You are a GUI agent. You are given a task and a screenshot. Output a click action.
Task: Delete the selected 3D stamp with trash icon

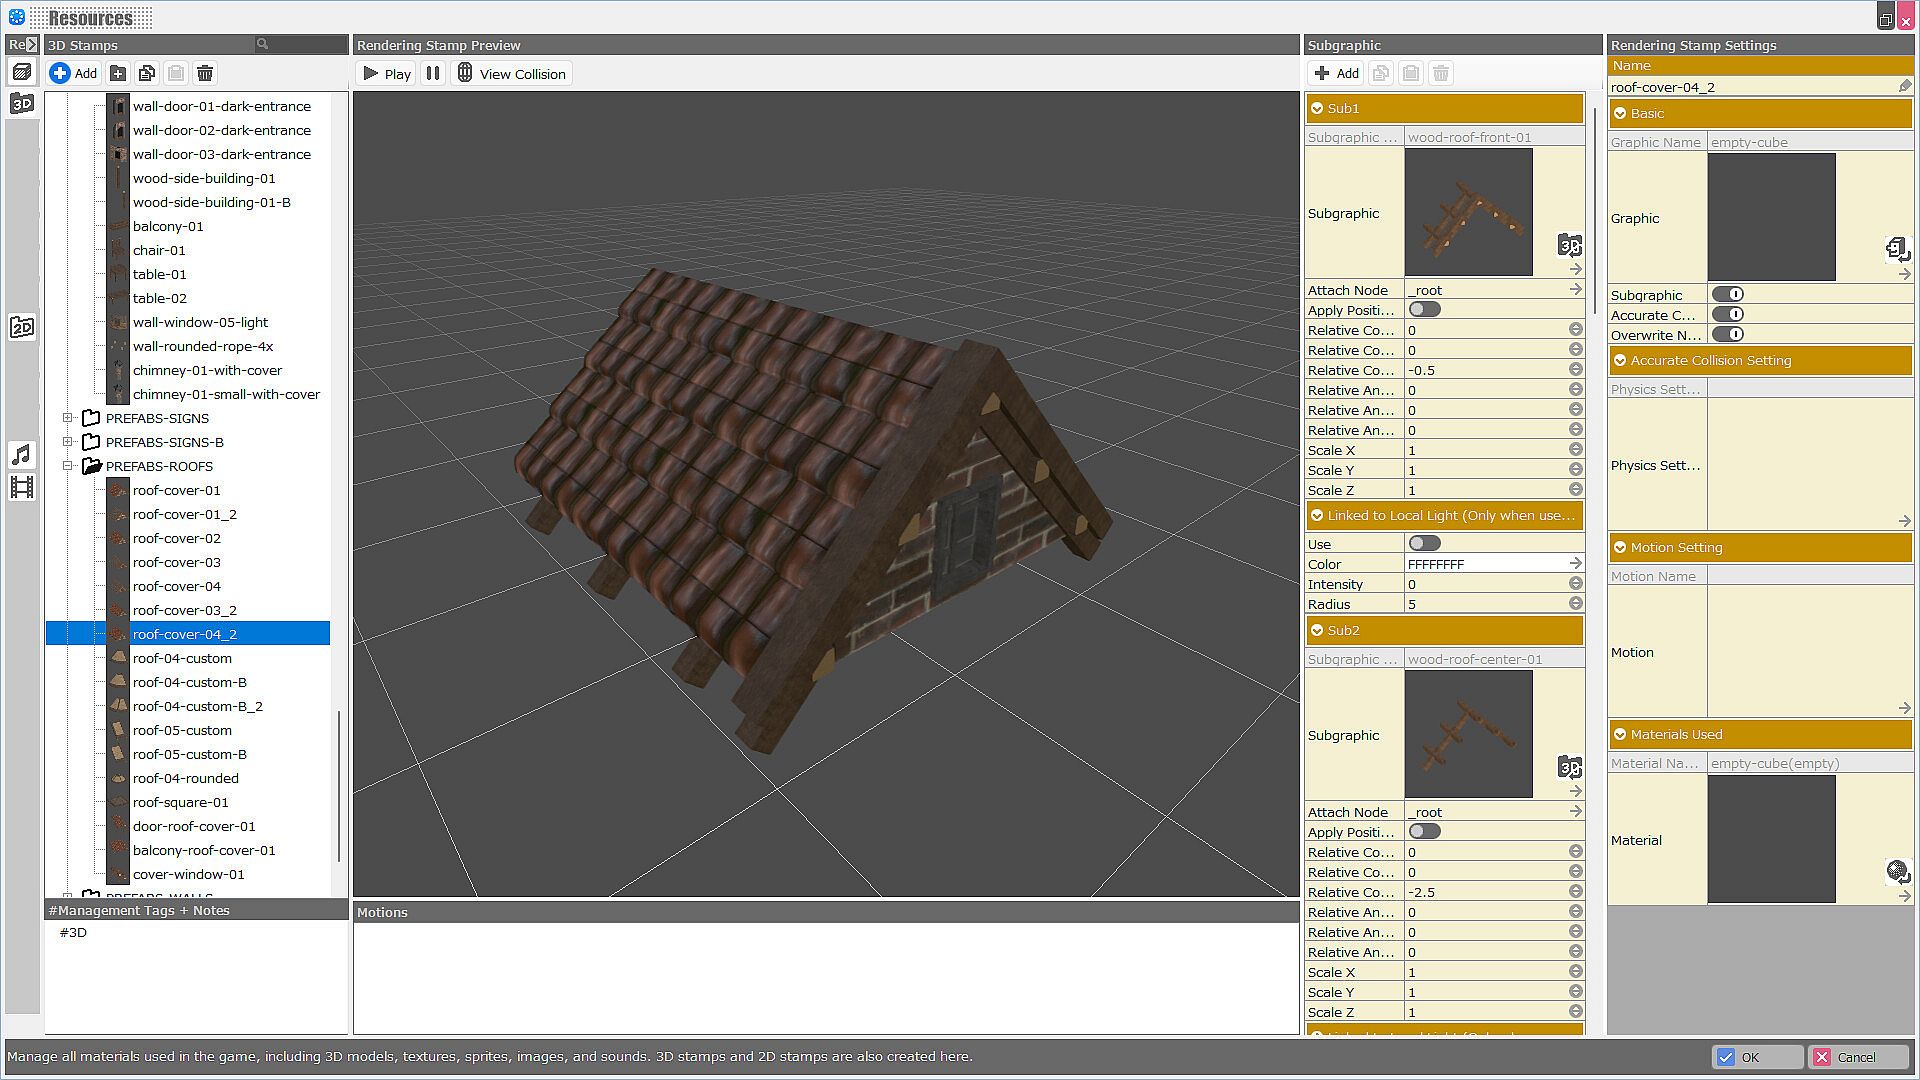coord(205,73)
